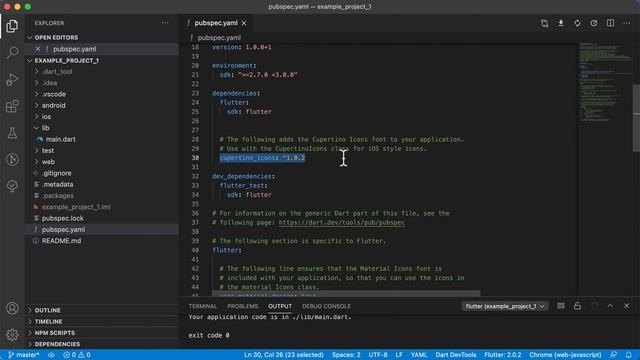Switch to the Terminal panel tab
Screen dimensions: 640x360
(x=203, y=306)
